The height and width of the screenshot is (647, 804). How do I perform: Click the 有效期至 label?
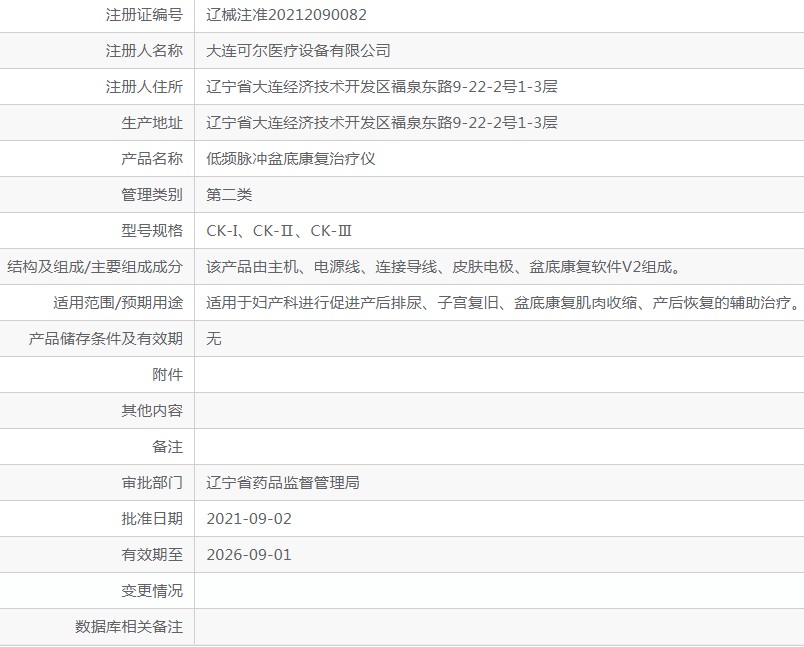click(x=152, y=555)
